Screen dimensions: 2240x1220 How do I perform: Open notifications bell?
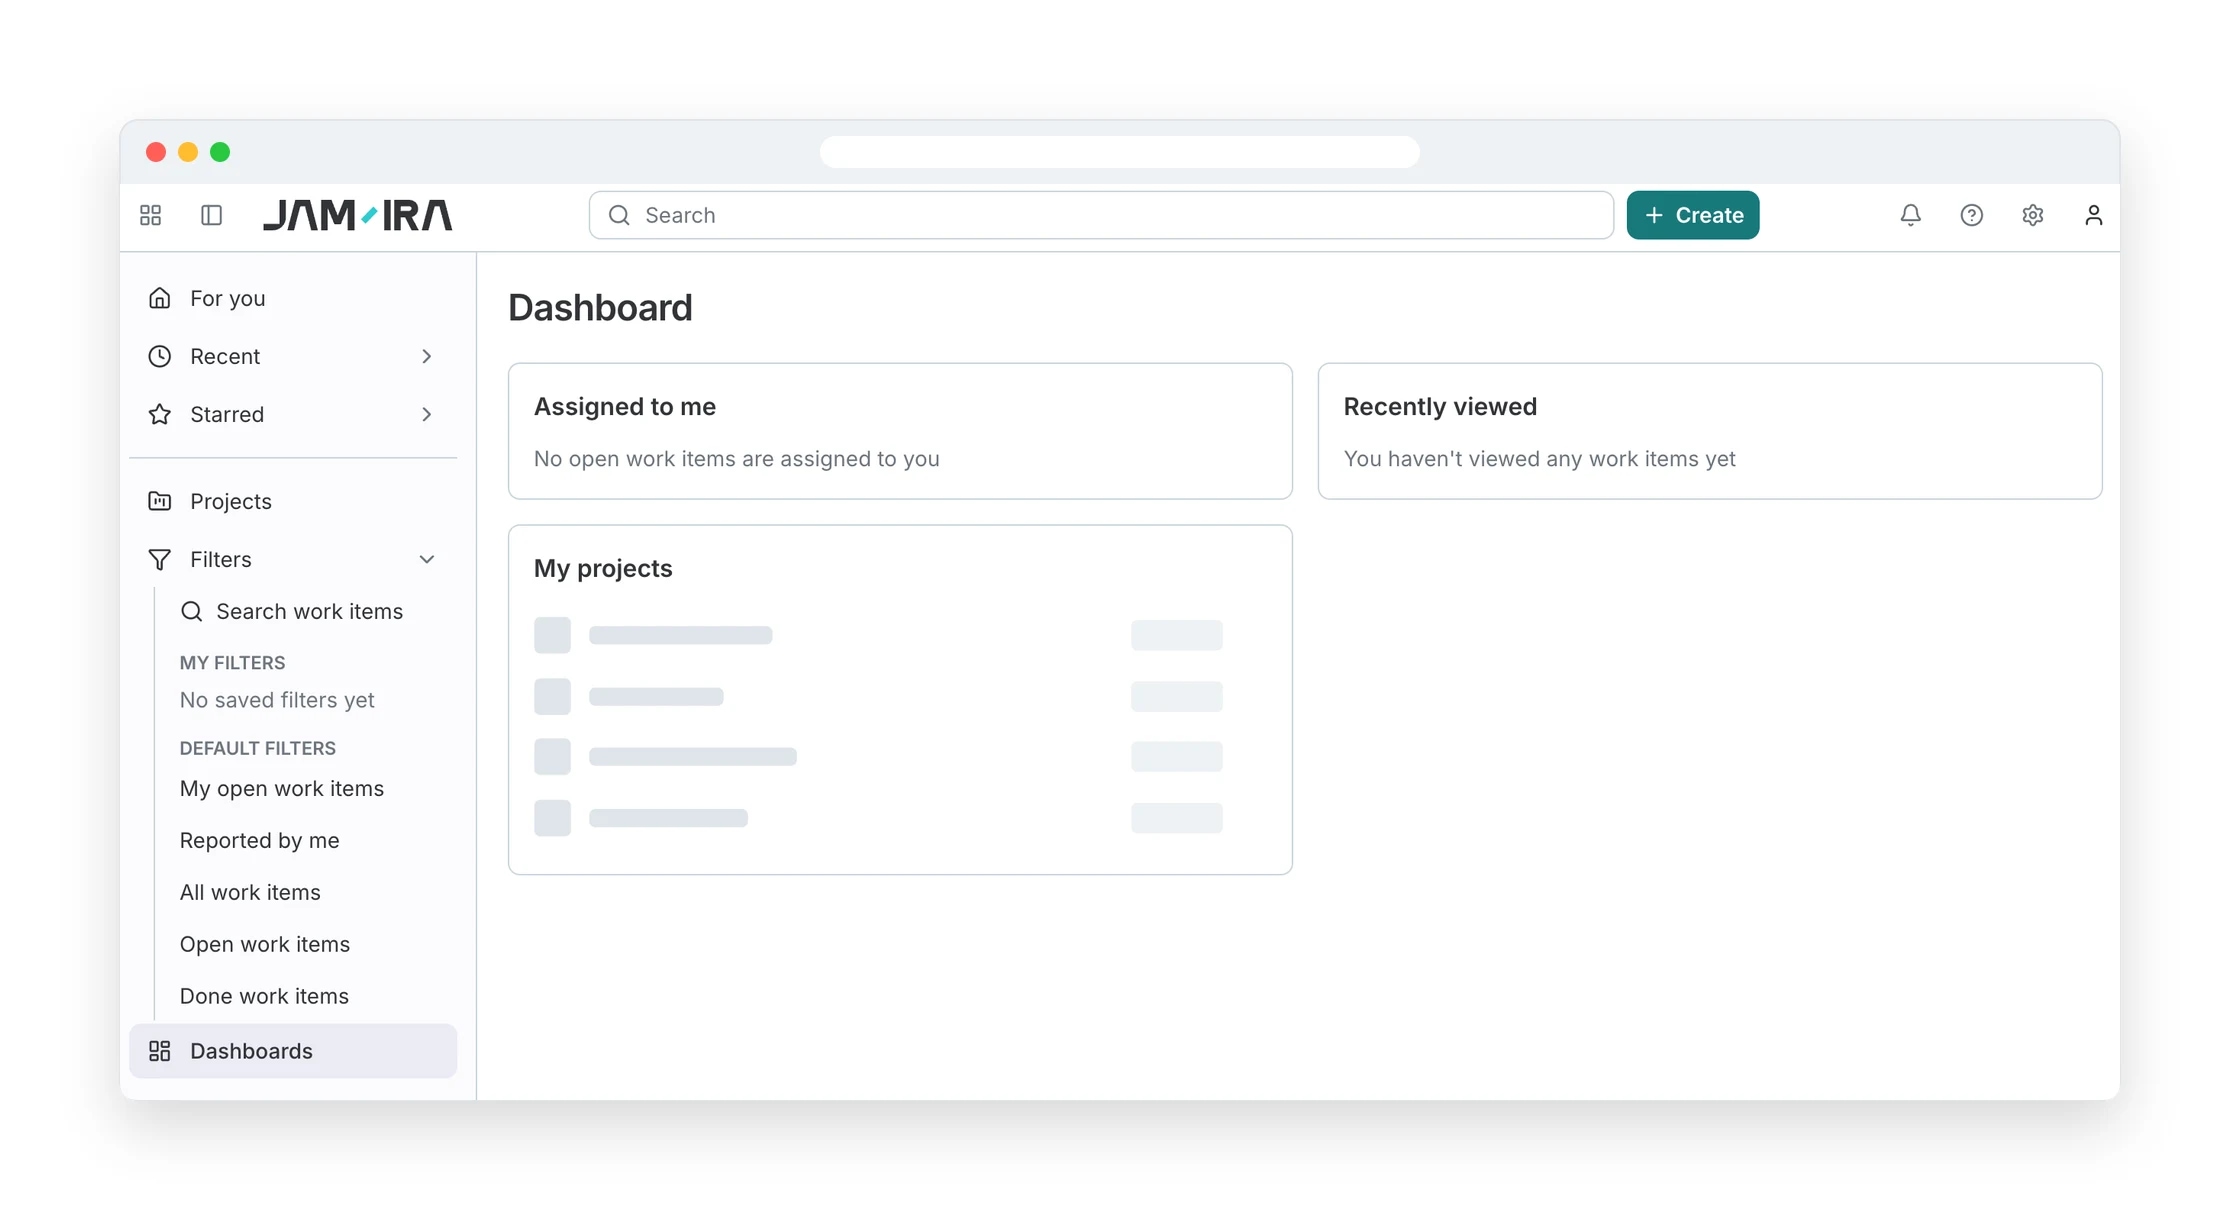coord(1910,215)
